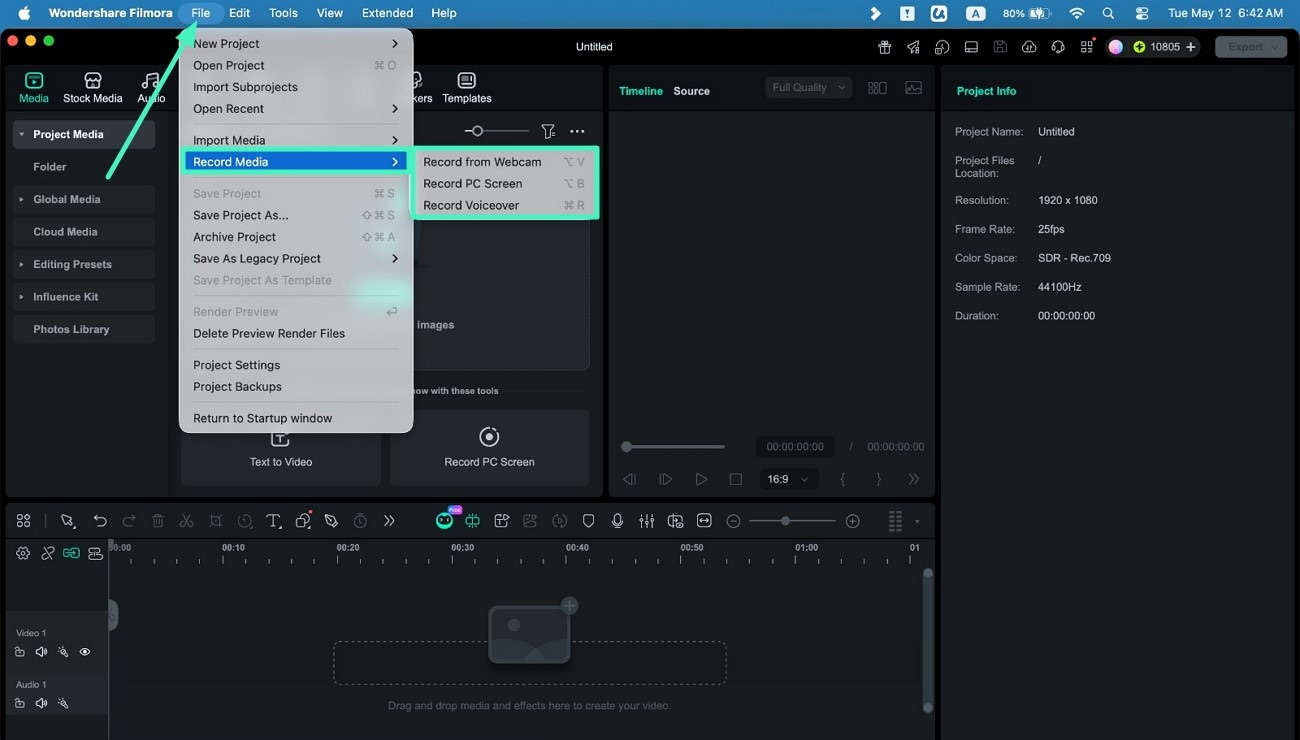1300x740 pixels.
Task: Mute the Audio 1 track
Action: pos(41,703)
